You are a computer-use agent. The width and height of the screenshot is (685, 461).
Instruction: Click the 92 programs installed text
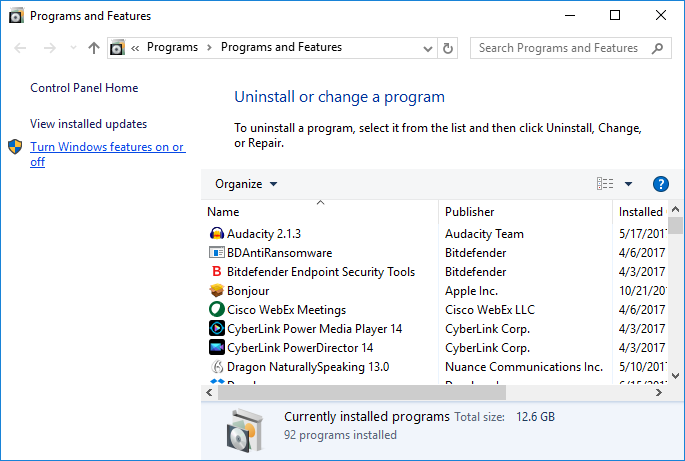pos(340,435)
